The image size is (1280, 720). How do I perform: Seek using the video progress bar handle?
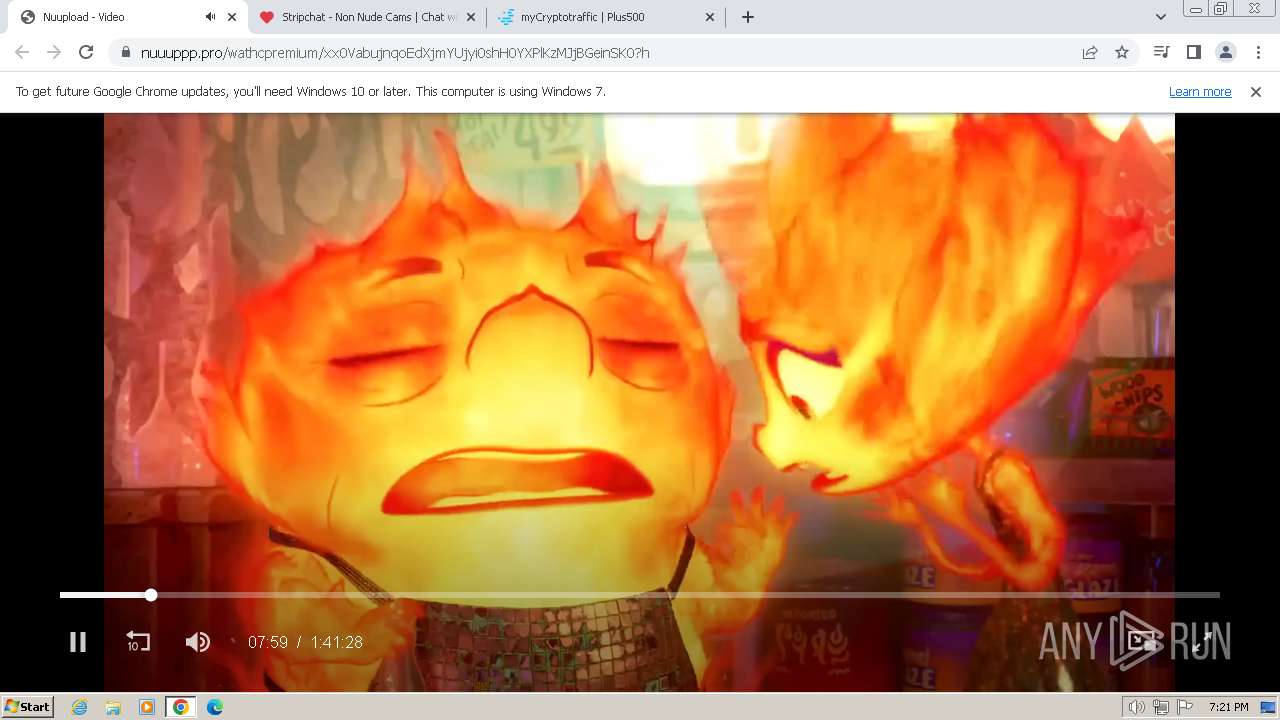pos(151,595)
